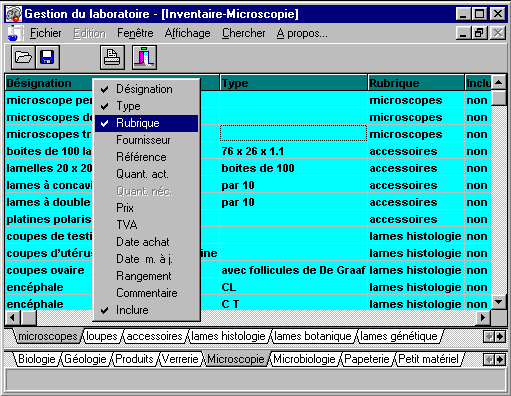This screenshot has height=396, width=511.
Task: Select the 'coupes ovaire' row
Action: click(x=248, y=270)
